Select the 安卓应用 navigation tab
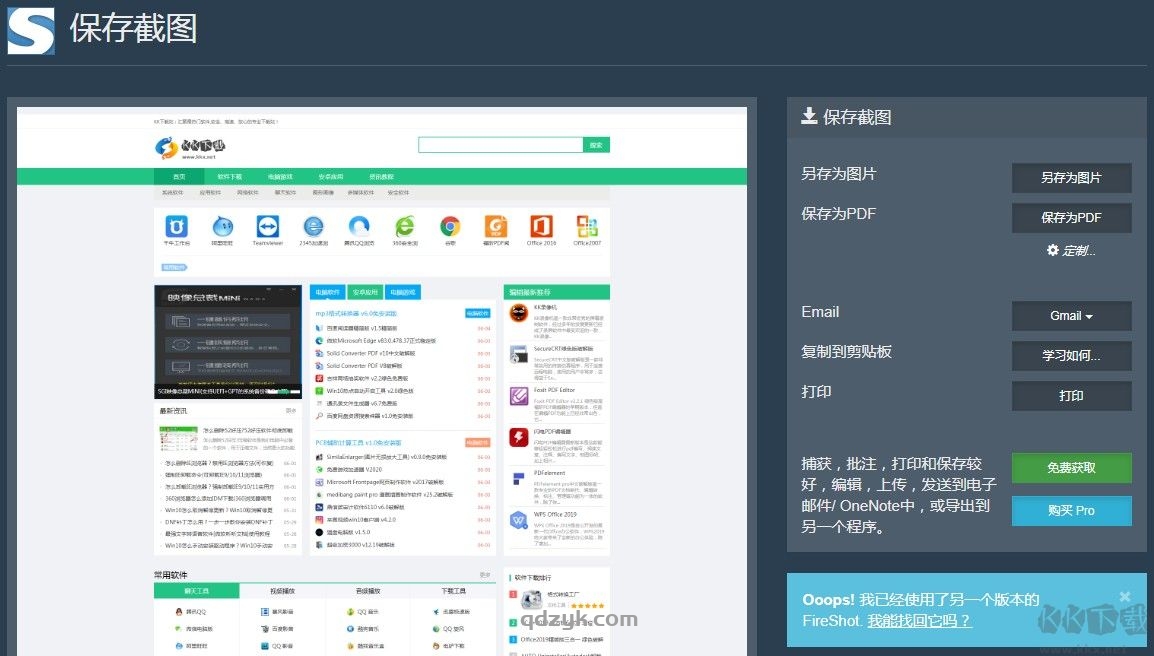 pyautogui.click(x=365, y=291)
